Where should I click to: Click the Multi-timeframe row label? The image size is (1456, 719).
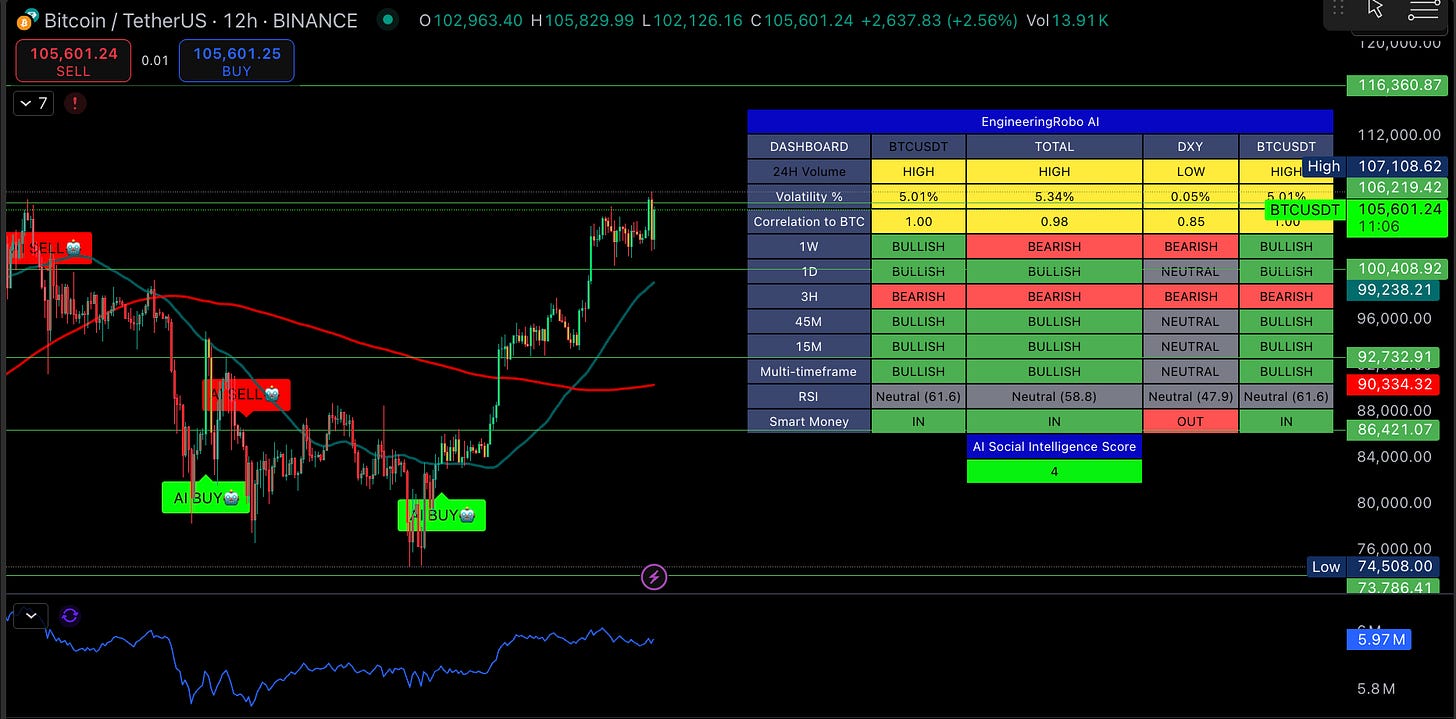[x=809, y=371]
